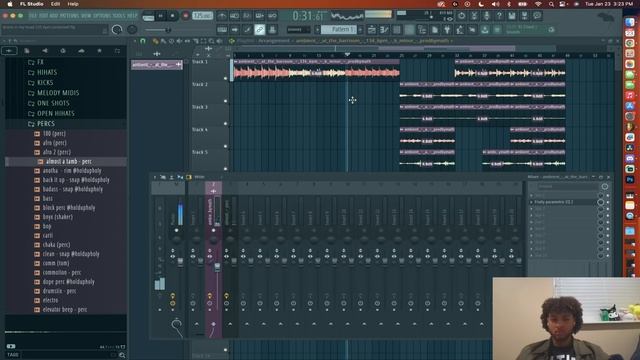Click the render/export audio icon

(x=524, y=16)
